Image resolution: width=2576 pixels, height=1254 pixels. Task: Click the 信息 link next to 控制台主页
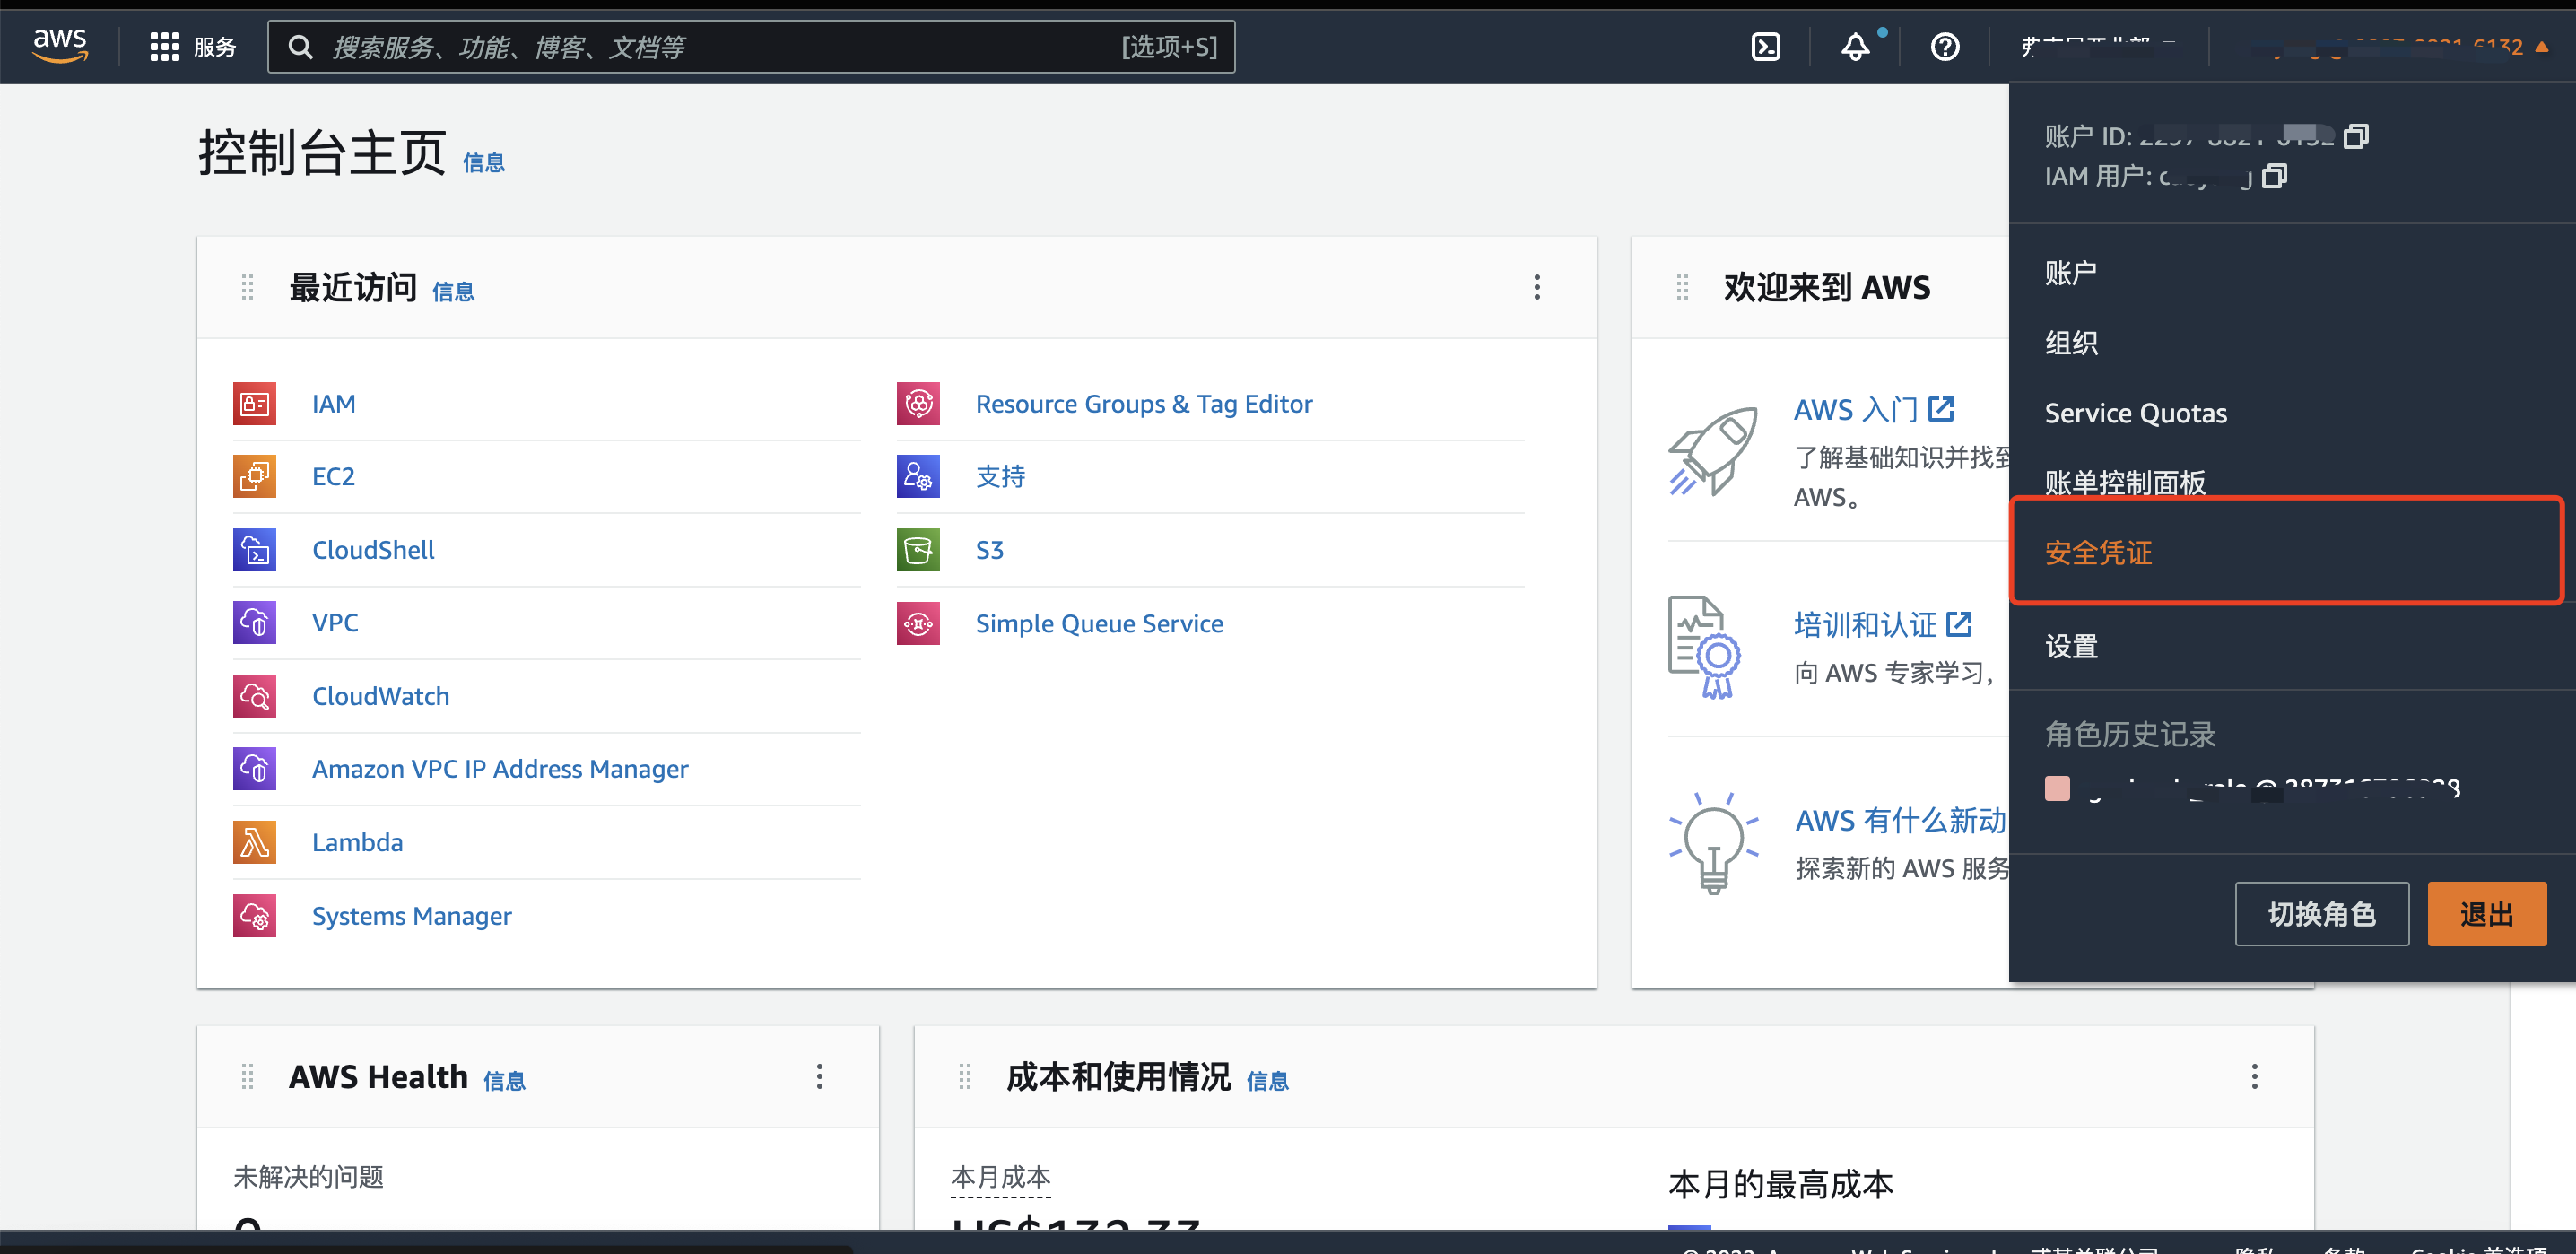pyautogui.click(x=483, y=162)
